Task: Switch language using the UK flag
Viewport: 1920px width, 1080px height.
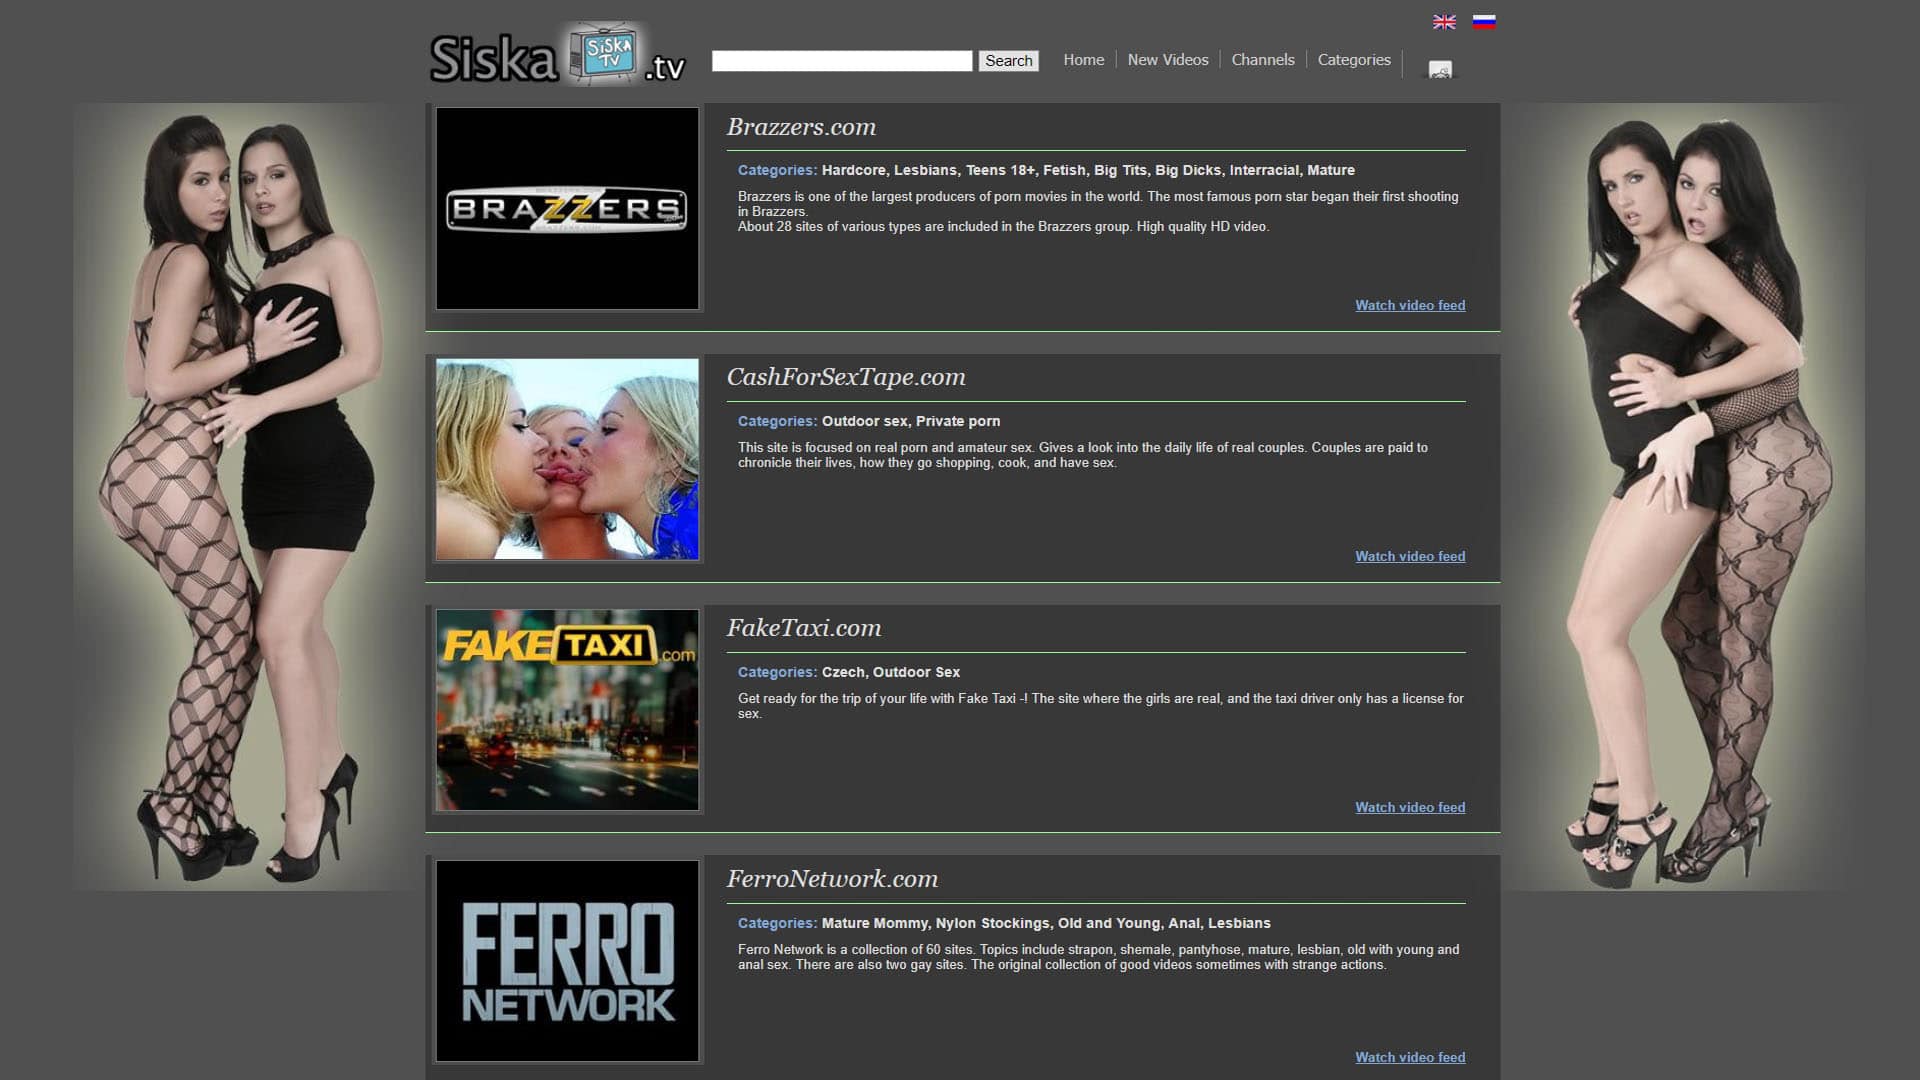Action: (1444, 22)
